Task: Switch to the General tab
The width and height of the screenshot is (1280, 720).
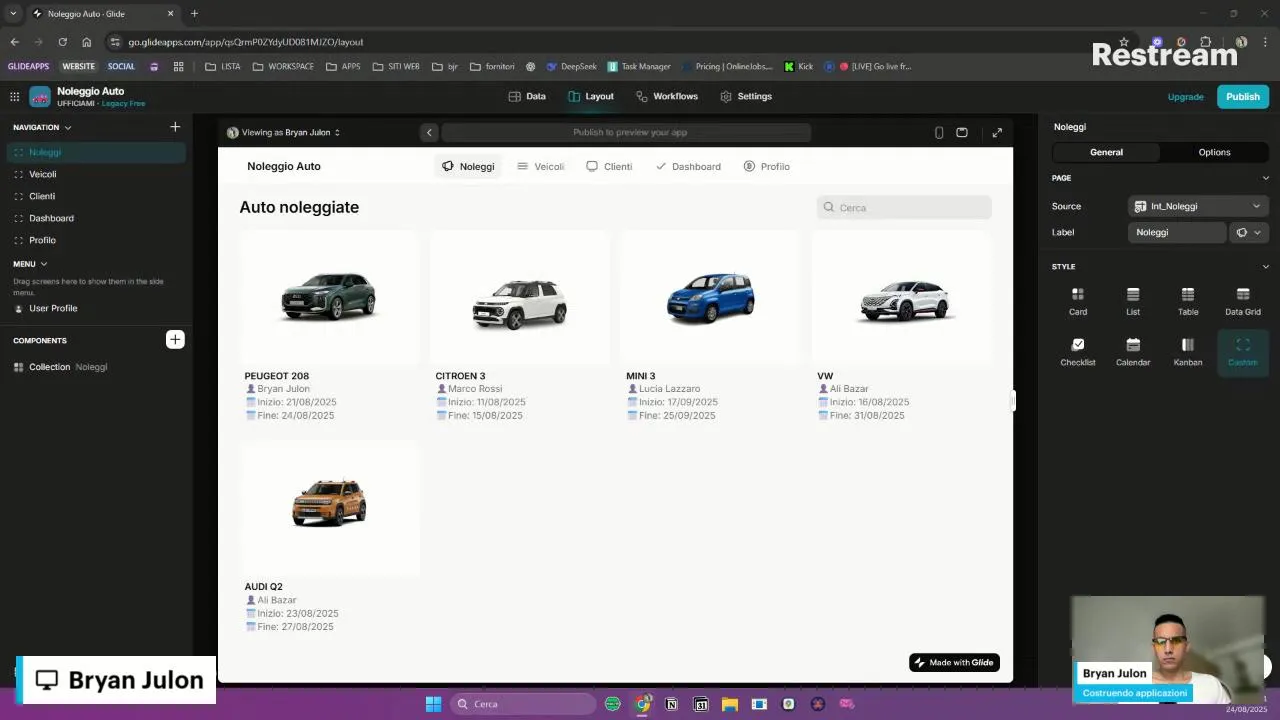Action: tap(1106, 152)
